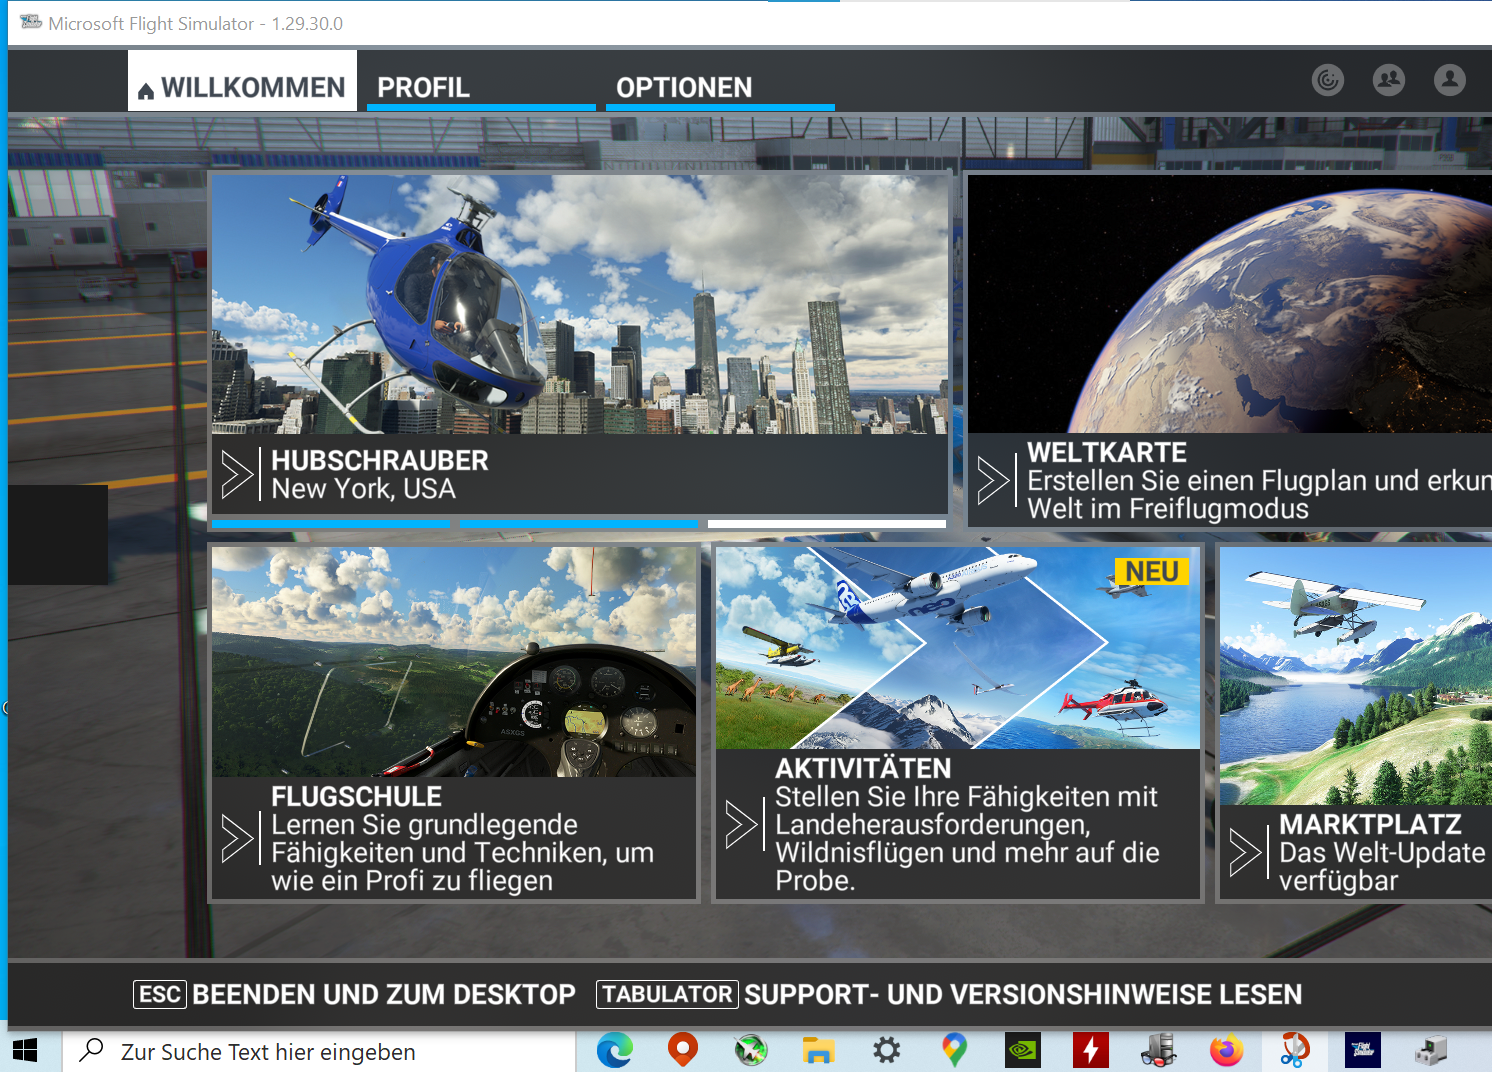
Task: Click the Tabulator key hint
Action: [667, 994]
